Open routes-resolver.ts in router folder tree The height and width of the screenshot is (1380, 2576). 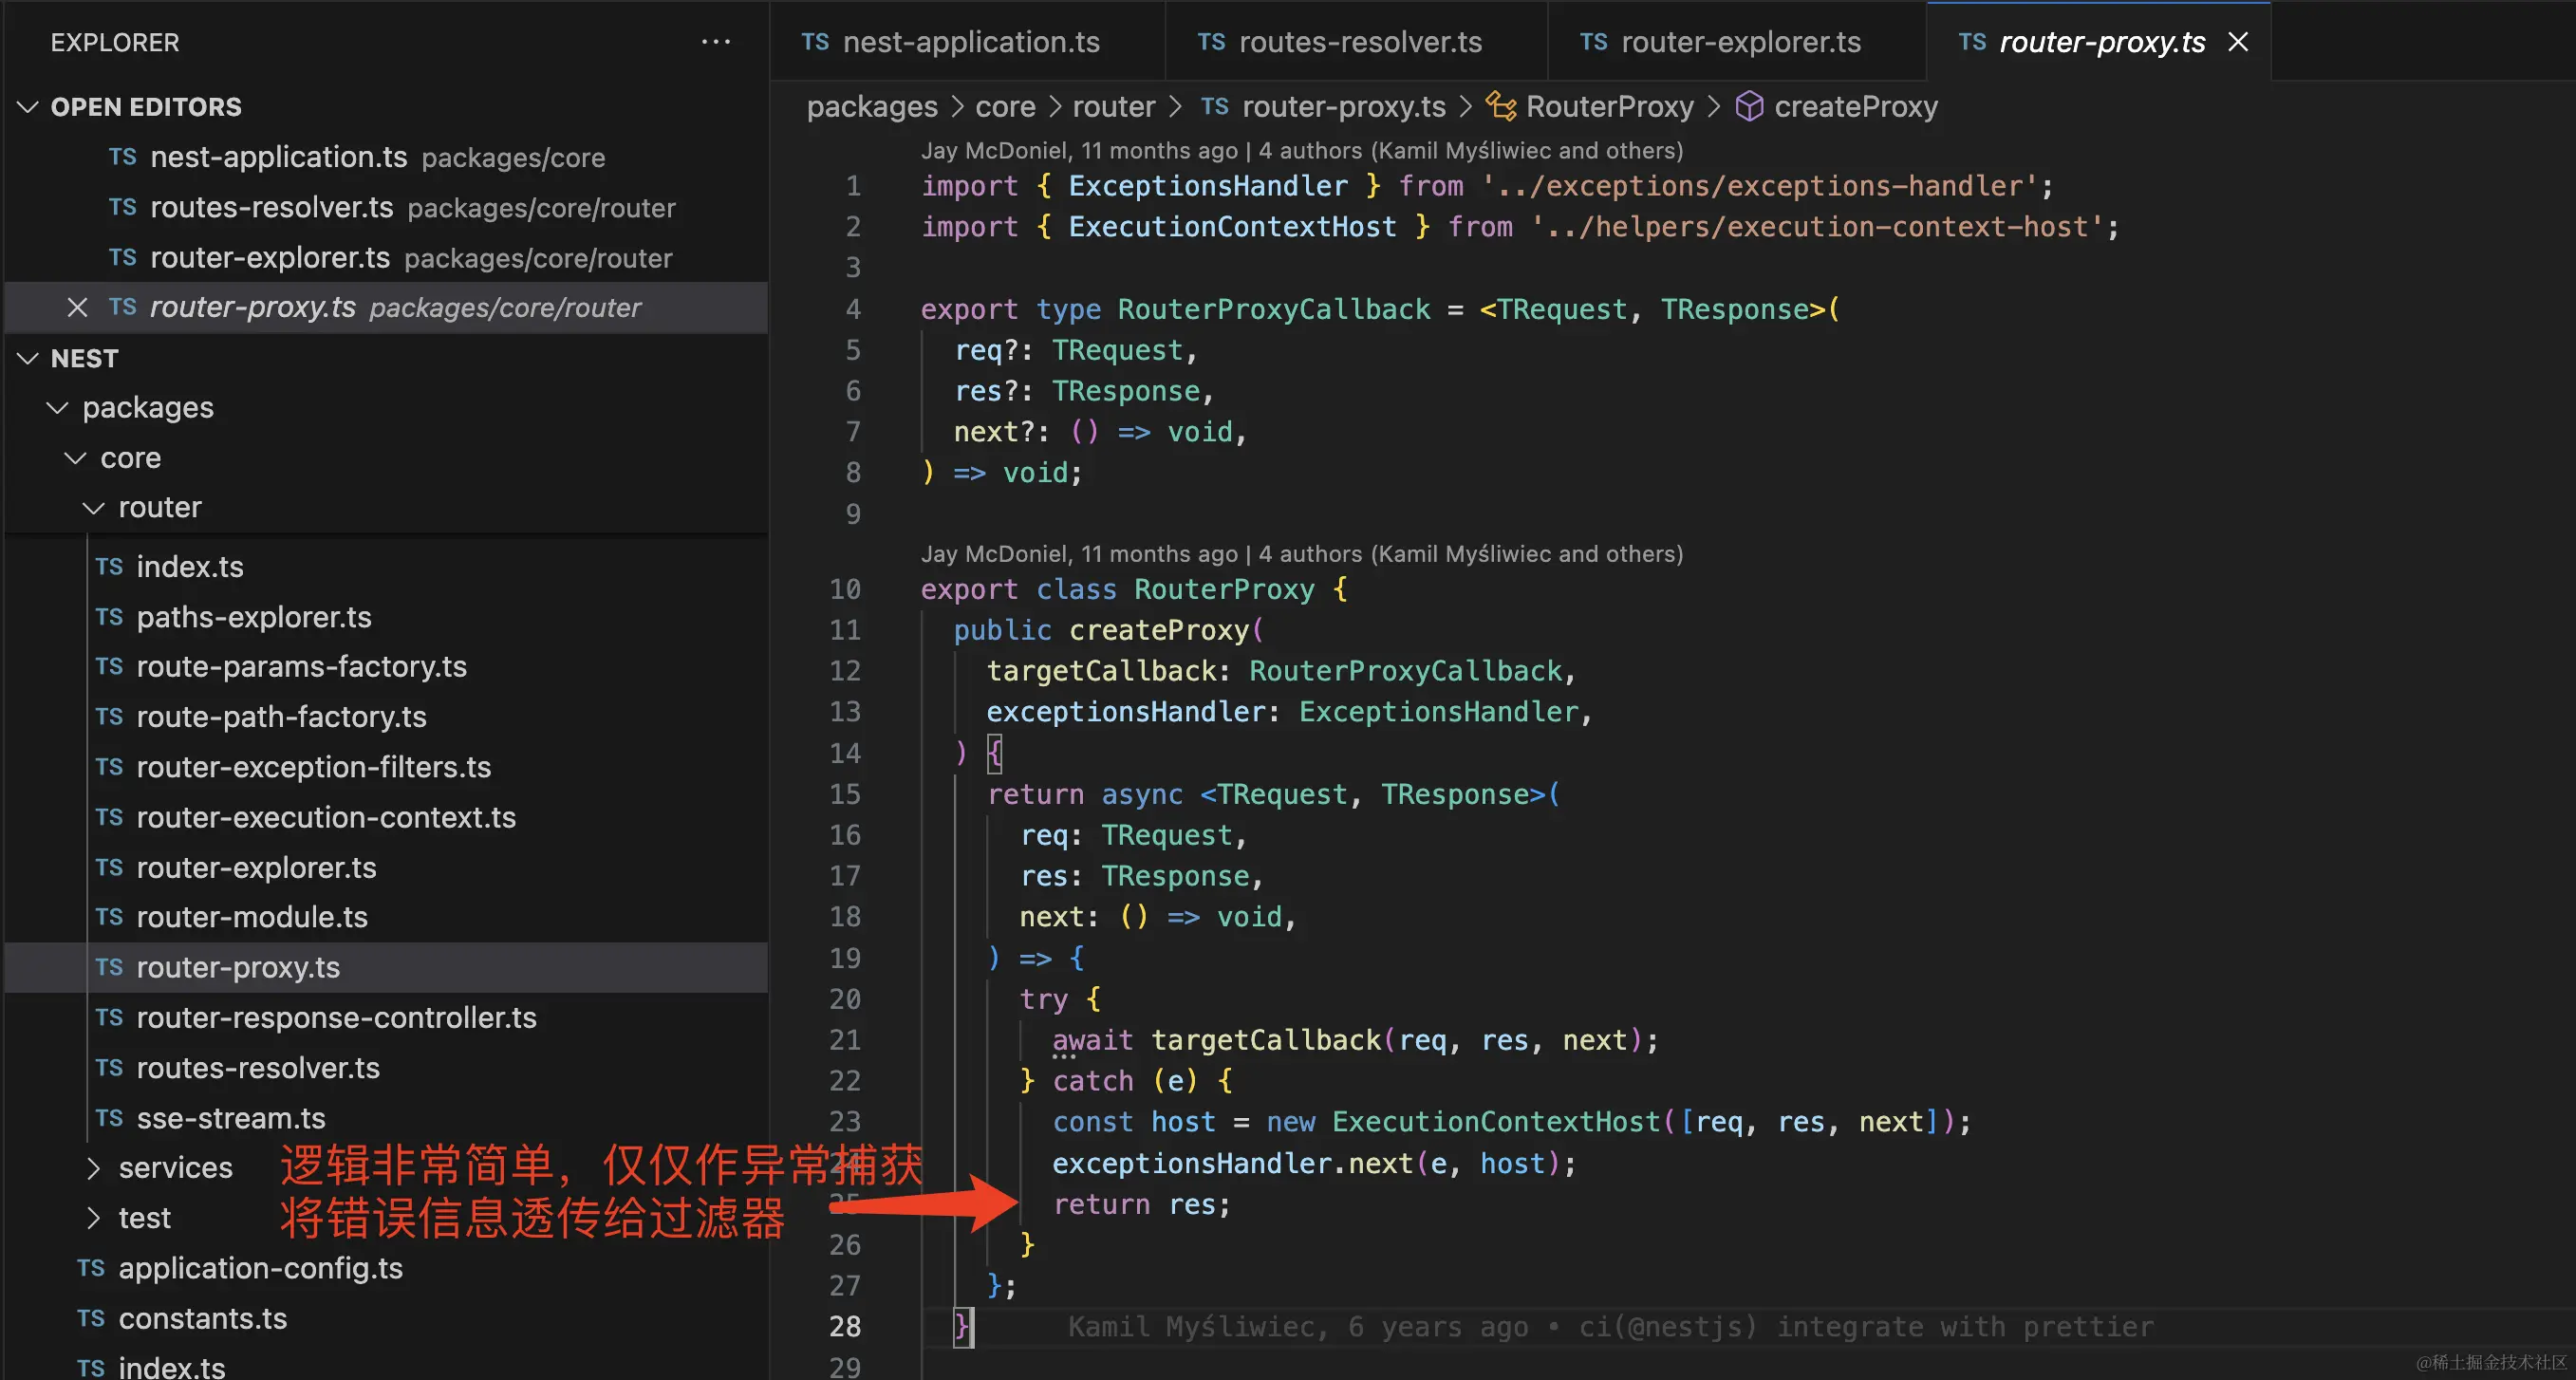tap(386, 1068)
